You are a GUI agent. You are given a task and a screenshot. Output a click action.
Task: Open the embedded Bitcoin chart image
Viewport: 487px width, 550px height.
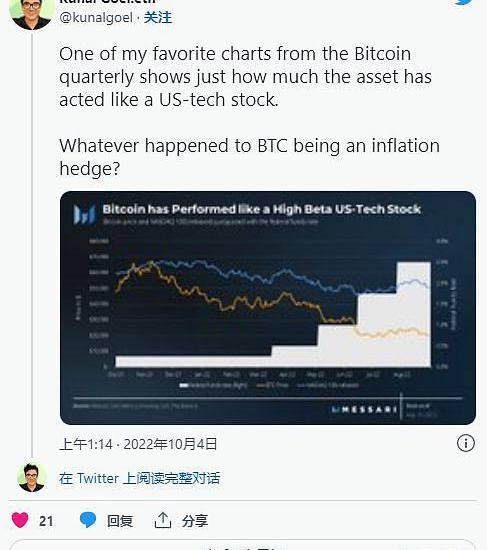(268, 308)
